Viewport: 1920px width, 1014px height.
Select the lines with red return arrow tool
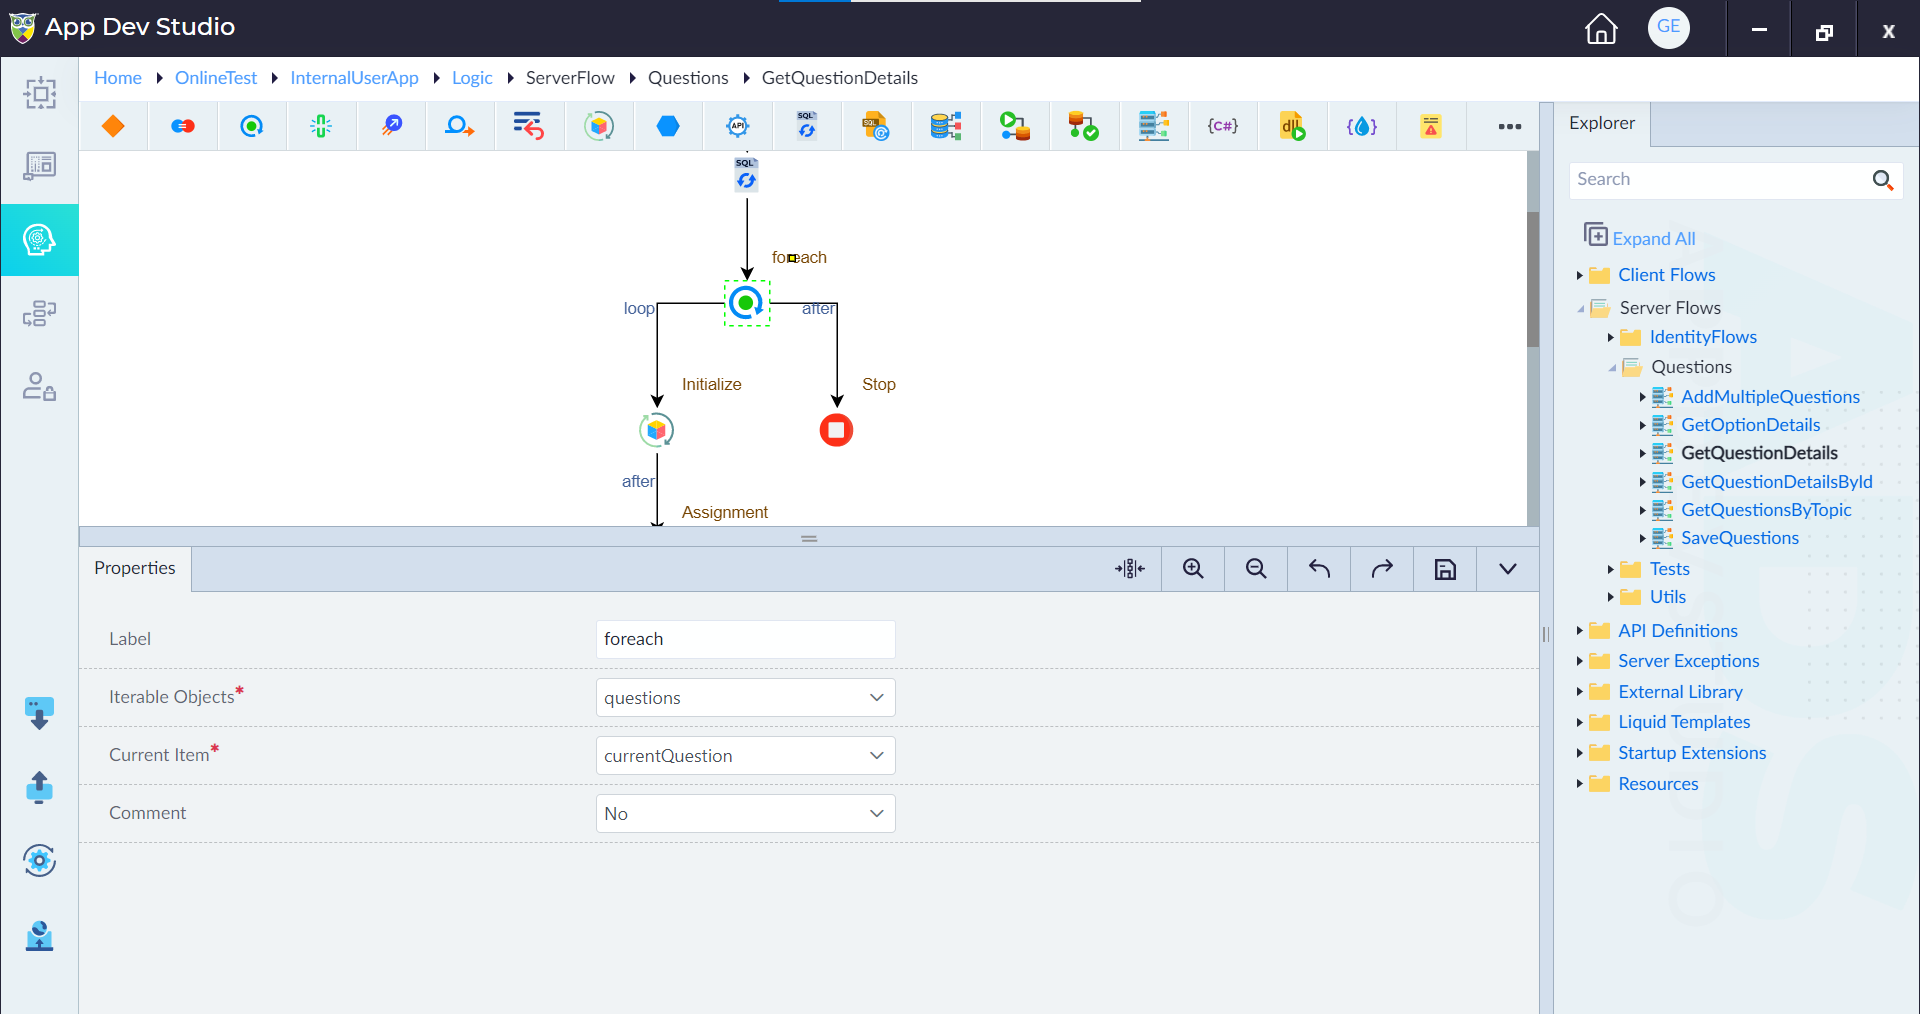(x=529, y=126)
